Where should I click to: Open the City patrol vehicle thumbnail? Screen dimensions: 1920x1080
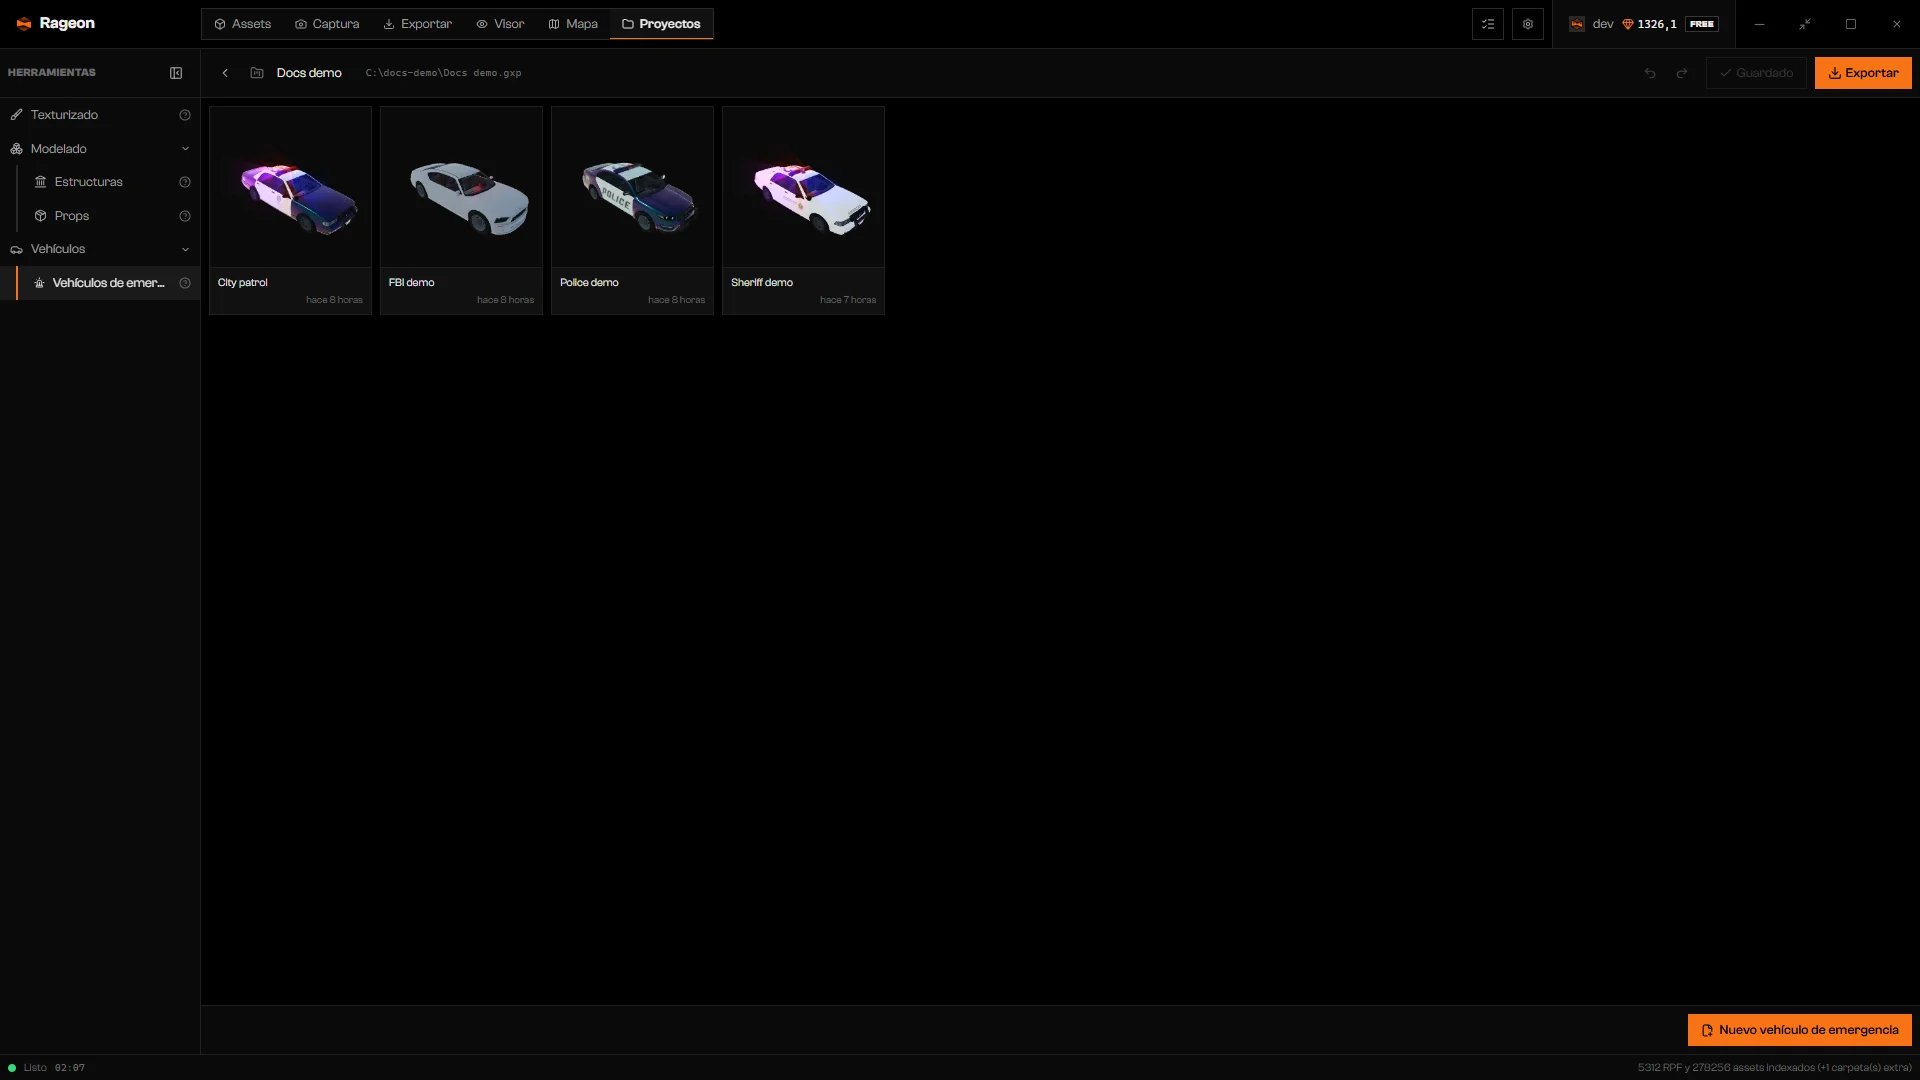290,187
